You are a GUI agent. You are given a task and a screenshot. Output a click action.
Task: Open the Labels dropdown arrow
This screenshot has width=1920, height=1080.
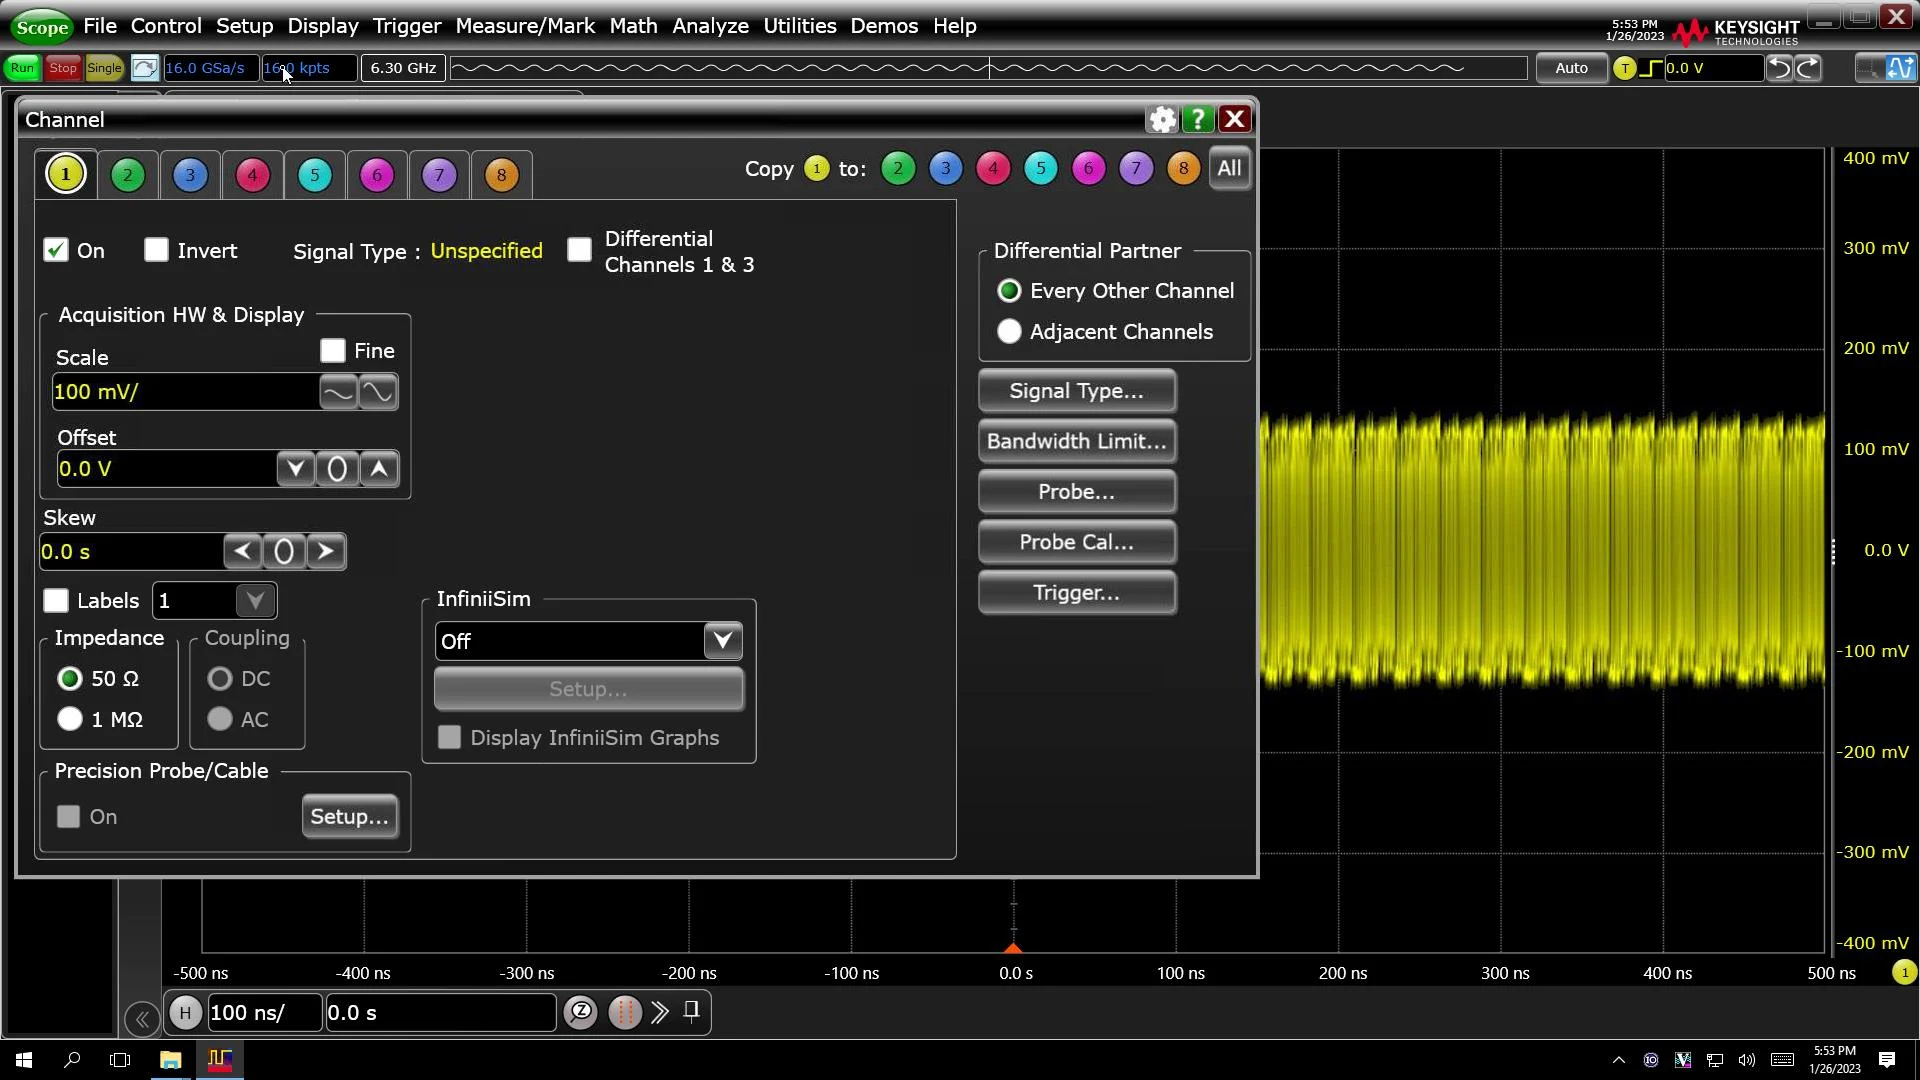(255, 600)
